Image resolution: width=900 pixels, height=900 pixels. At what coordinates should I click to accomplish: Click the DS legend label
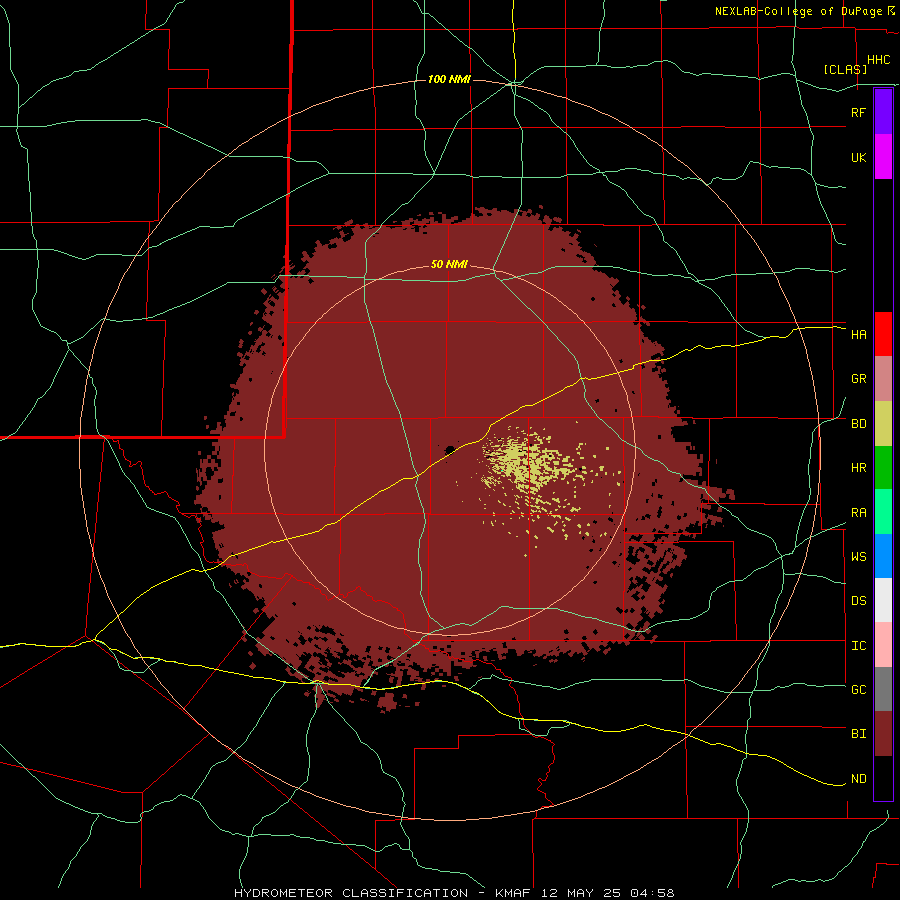click(x=858, y=601)
